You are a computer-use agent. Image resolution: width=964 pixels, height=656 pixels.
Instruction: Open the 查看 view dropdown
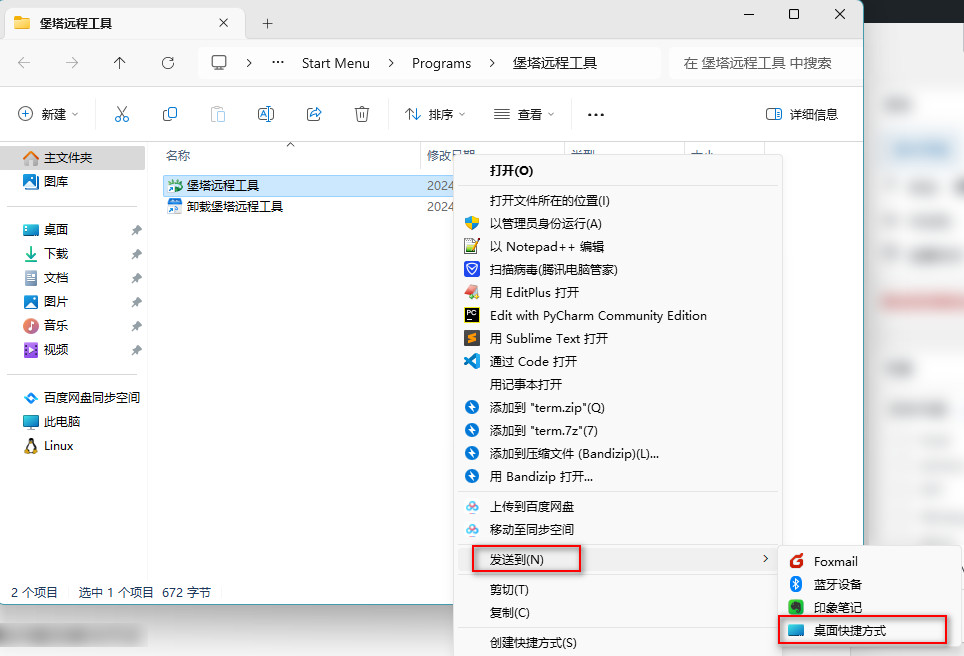523,114
